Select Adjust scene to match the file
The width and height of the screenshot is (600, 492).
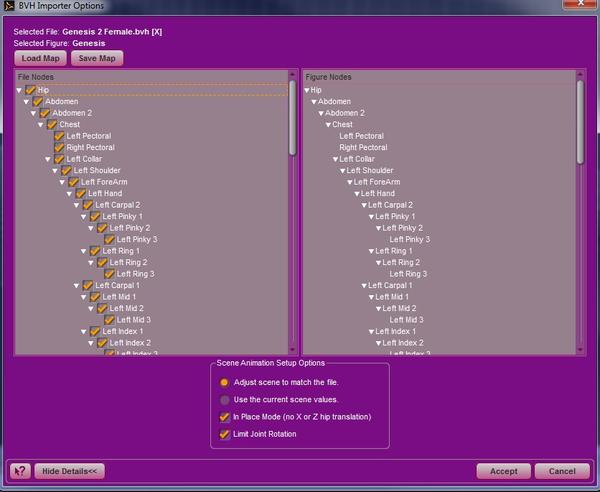point(224,382)
